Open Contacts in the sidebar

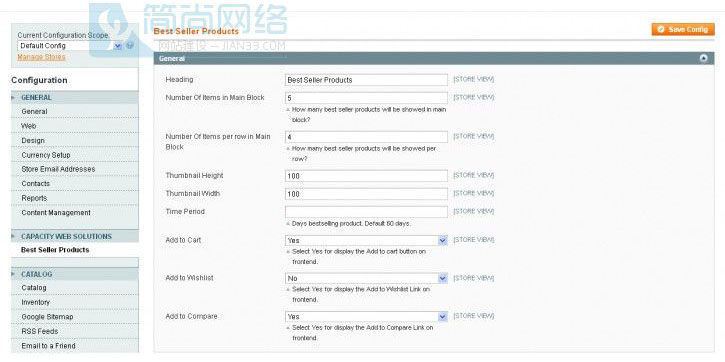[x=36, y=184]
